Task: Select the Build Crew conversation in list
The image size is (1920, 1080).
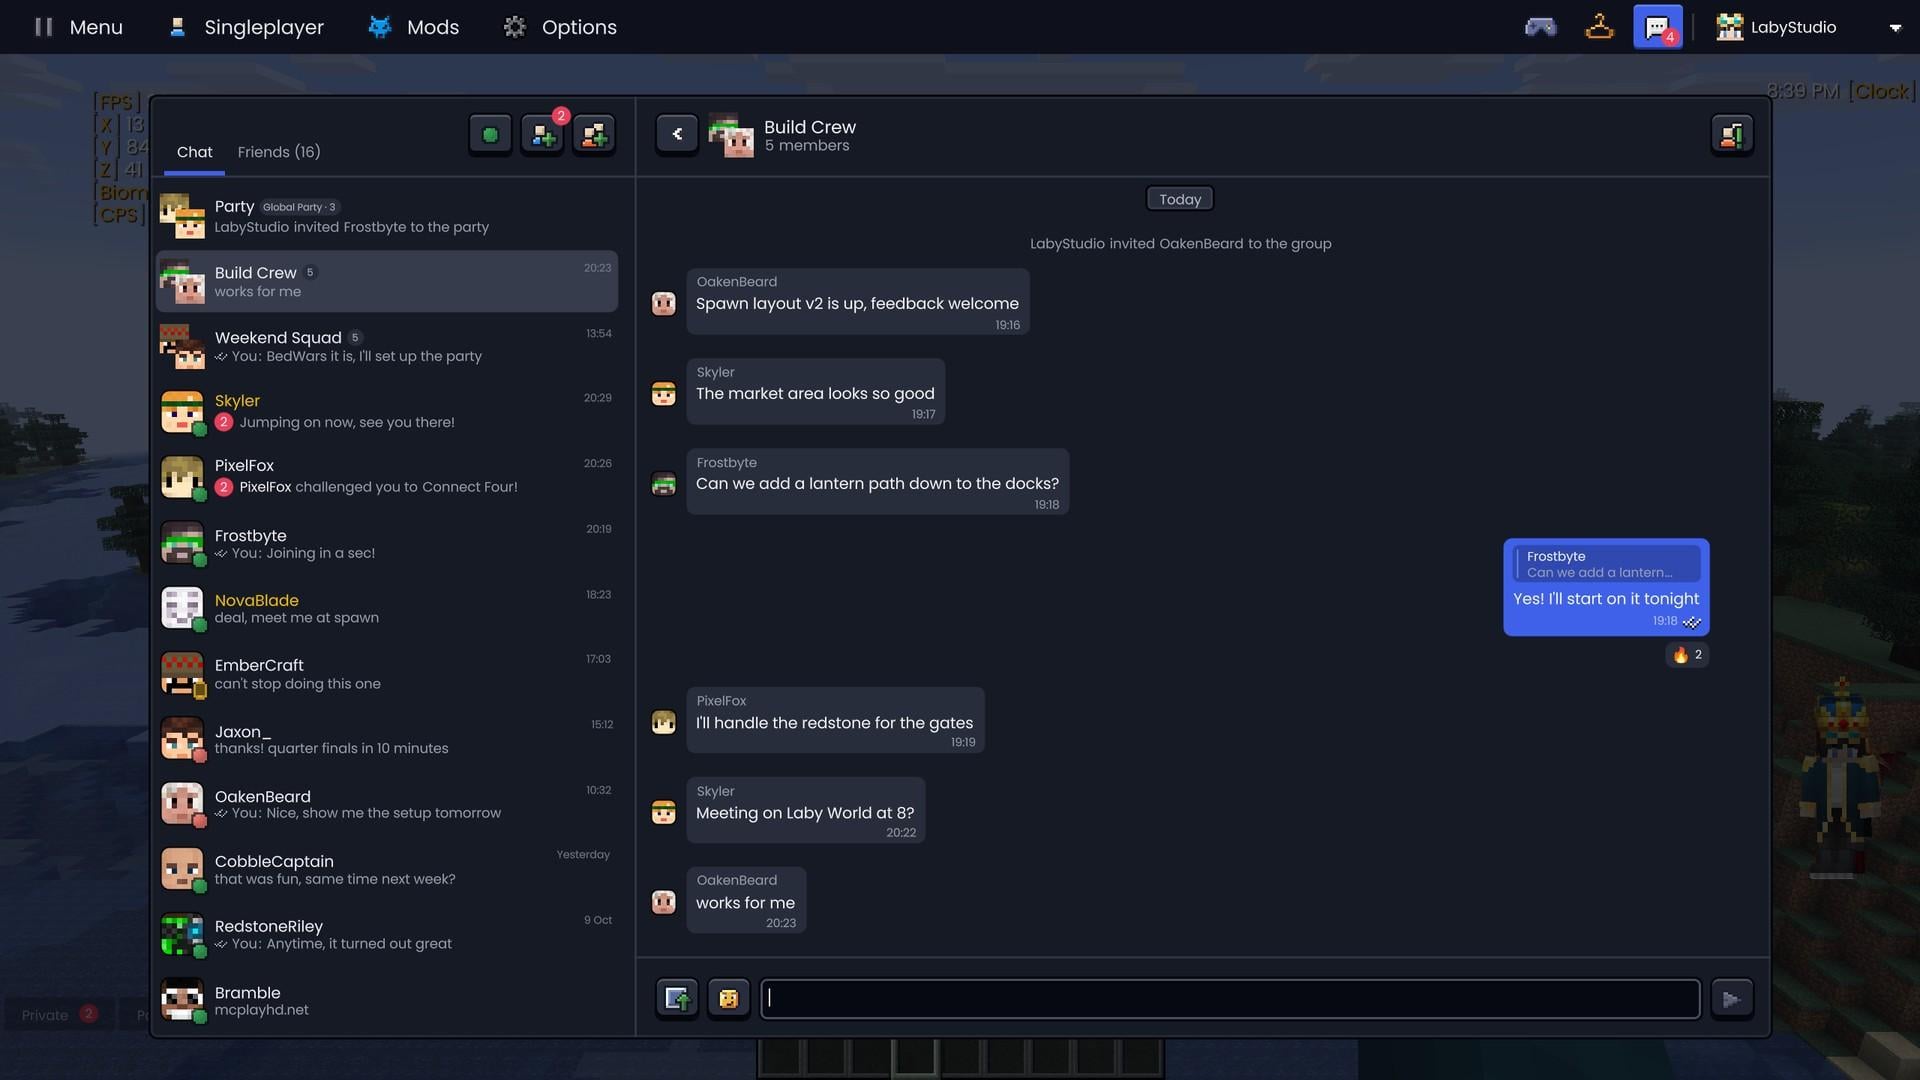Action: 387,281
